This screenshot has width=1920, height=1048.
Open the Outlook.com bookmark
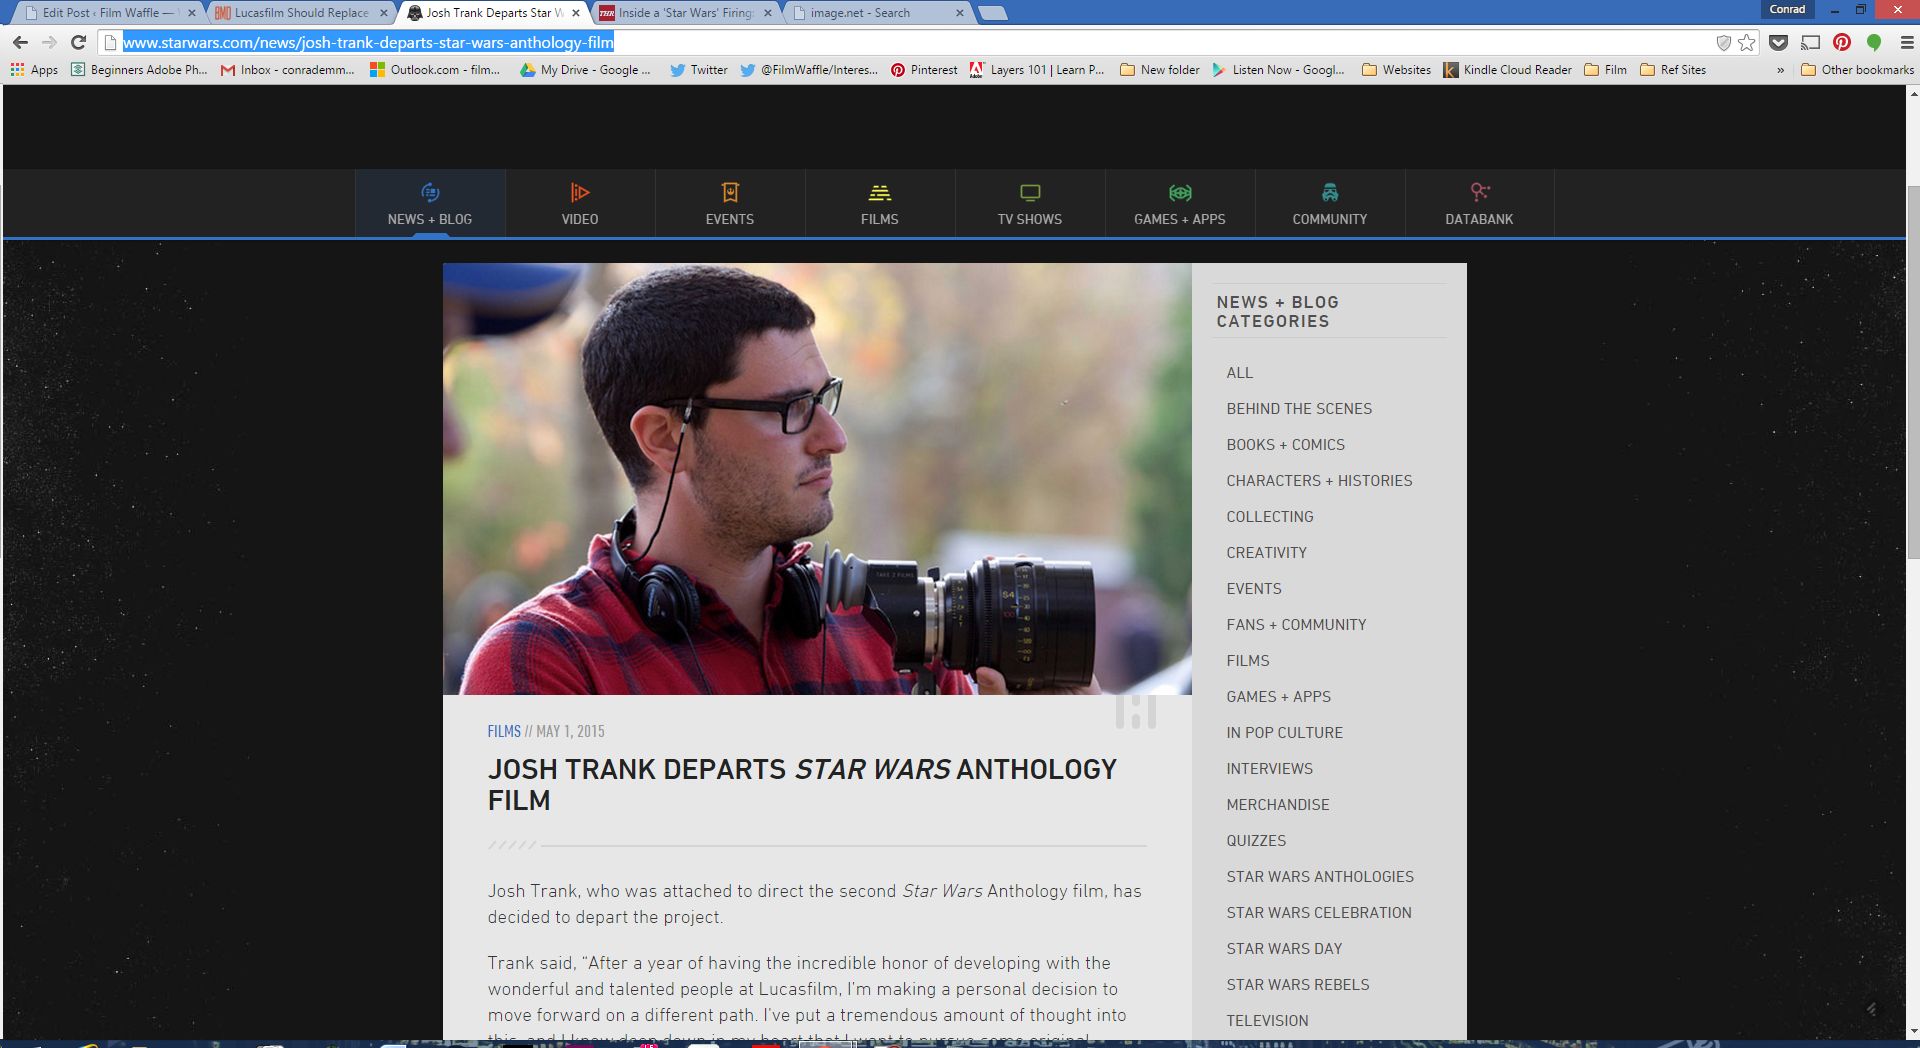(435, 70)
